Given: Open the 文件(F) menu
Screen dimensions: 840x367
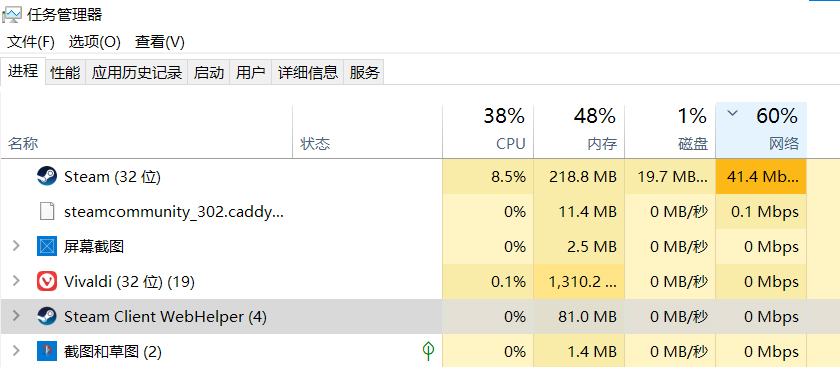Looking at the screenshot, I should pyautogui.click(x=31, y=42).
